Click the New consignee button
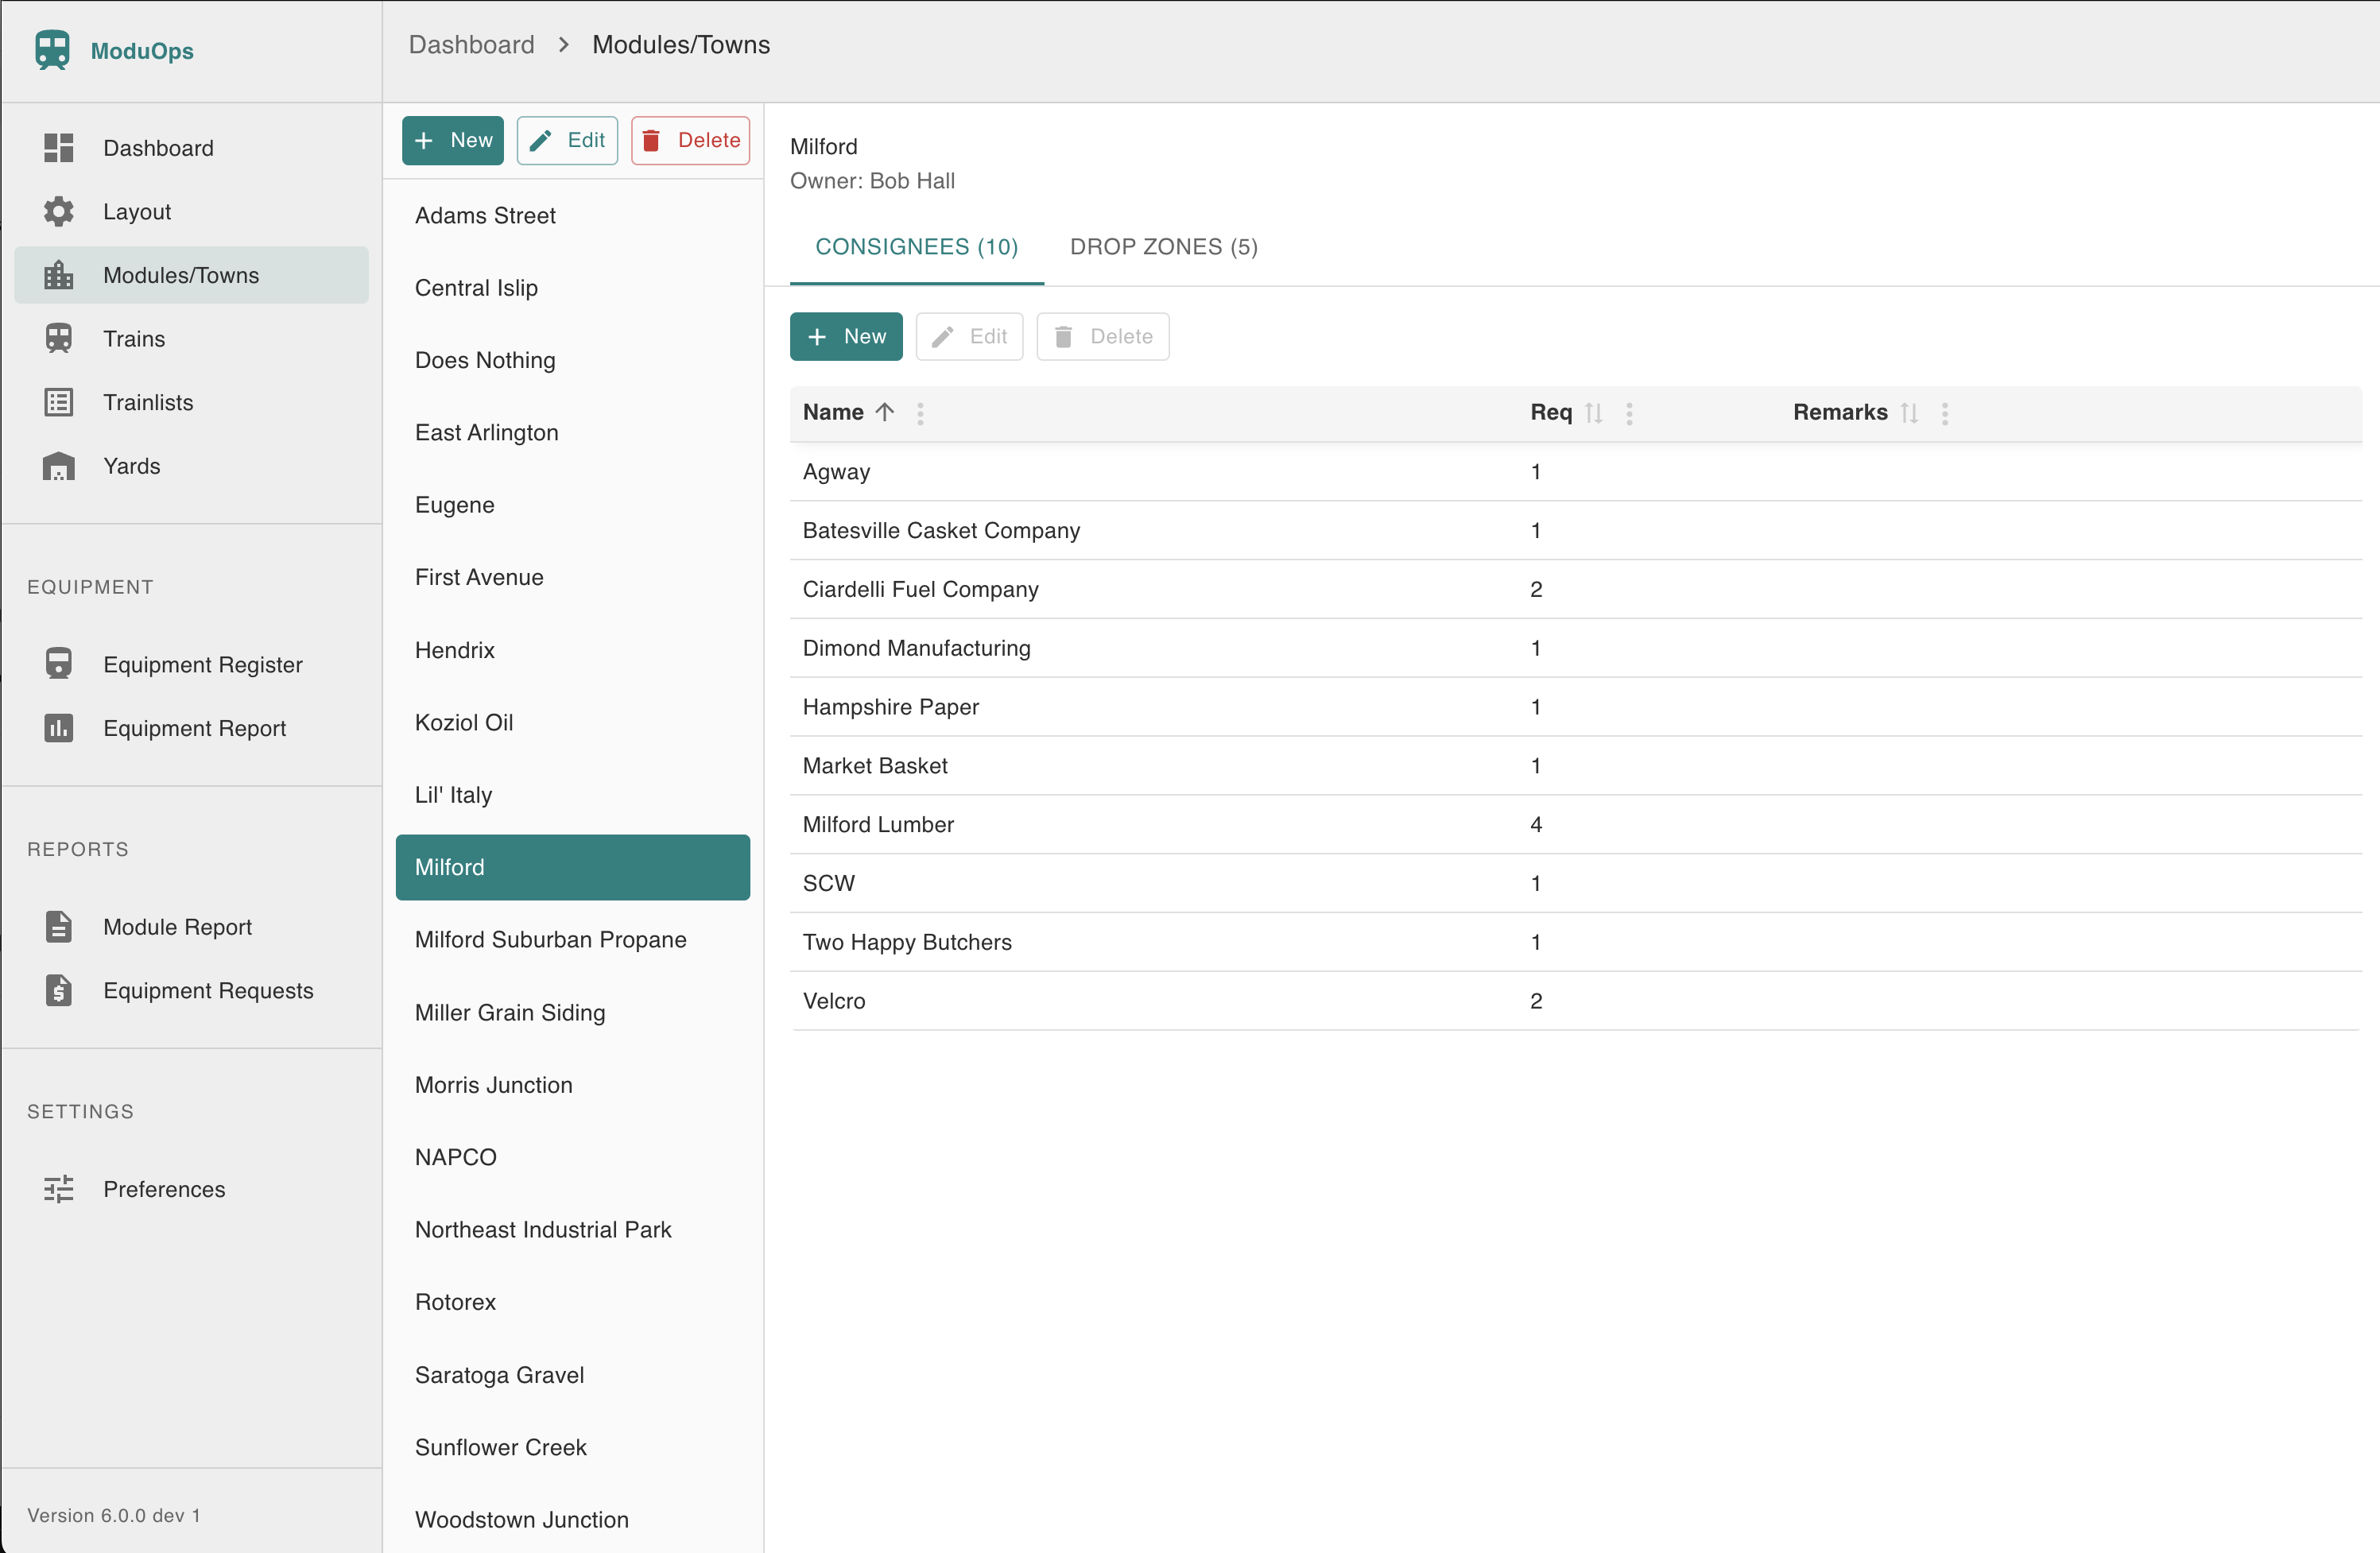 coord(845,336)
